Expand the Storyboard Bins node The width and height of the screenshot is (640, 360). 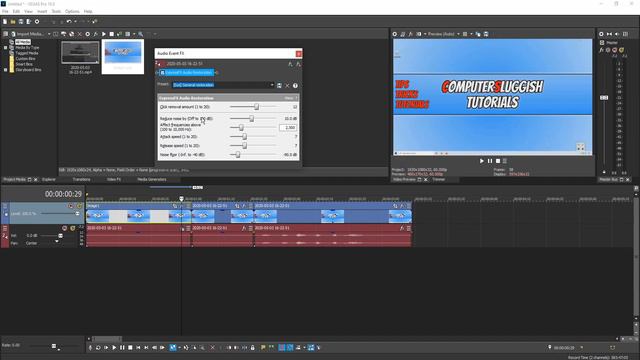click(5, 70)
